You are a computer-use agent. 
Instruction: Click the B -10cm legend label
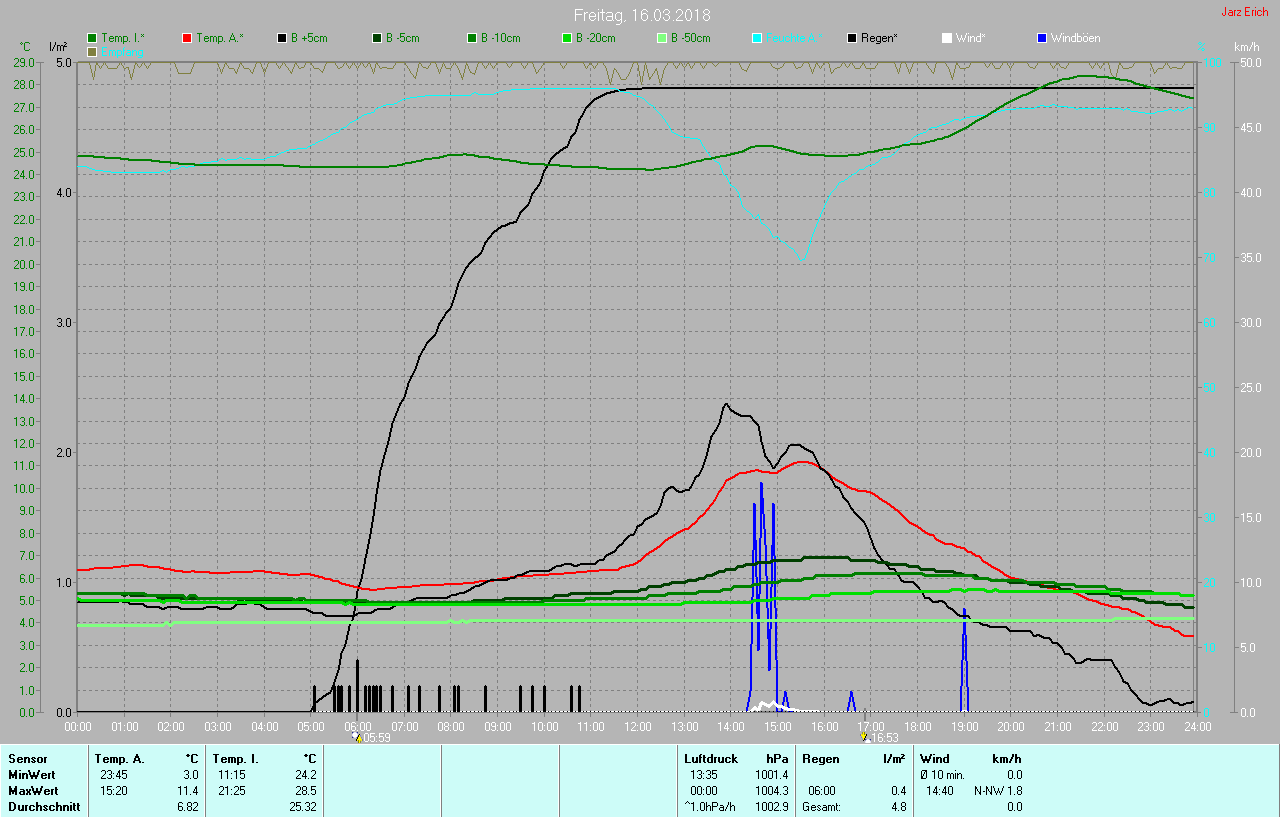[x=500, y=38]
